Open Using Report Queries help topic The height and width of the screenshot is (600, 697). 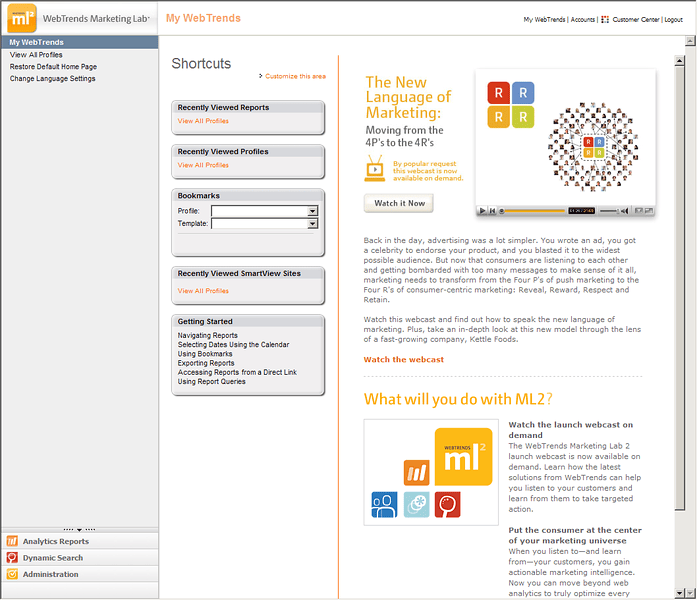pos(212,382)
